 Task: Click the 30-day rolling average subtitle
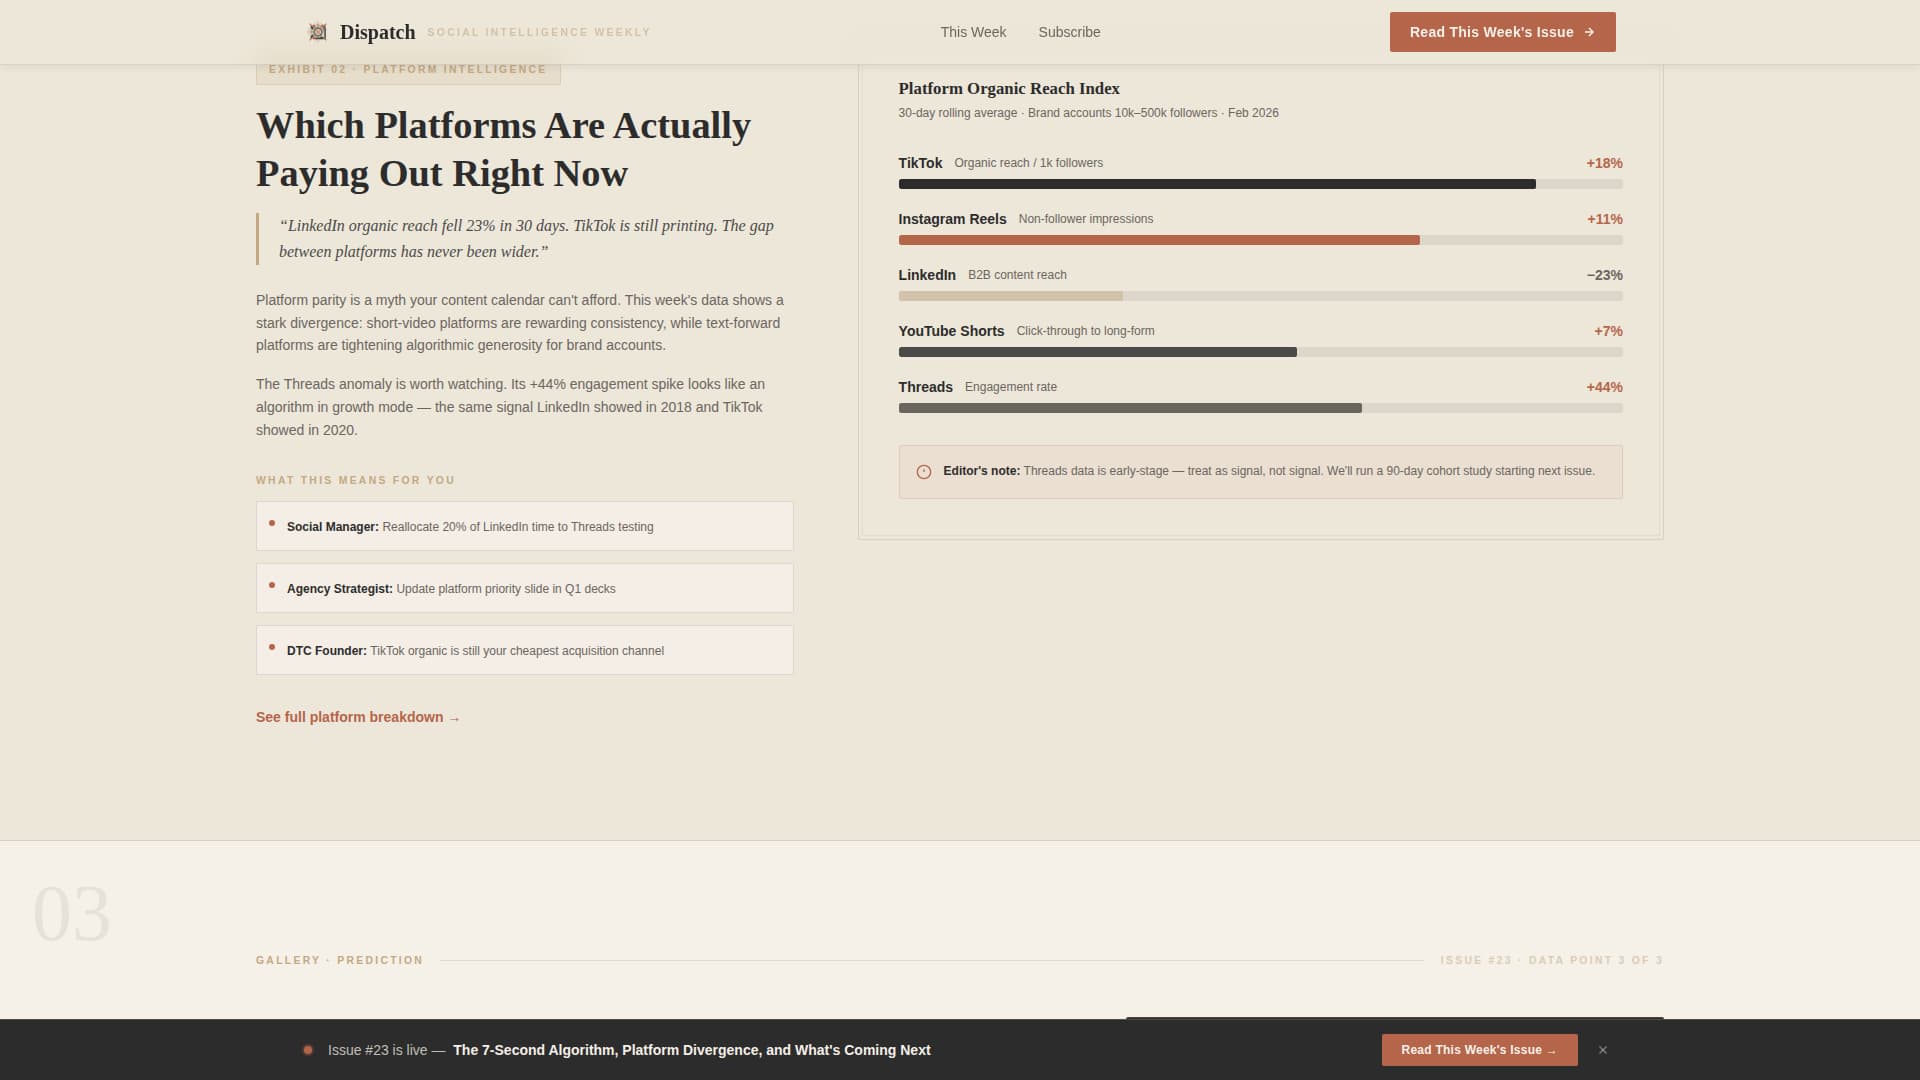1088,113
